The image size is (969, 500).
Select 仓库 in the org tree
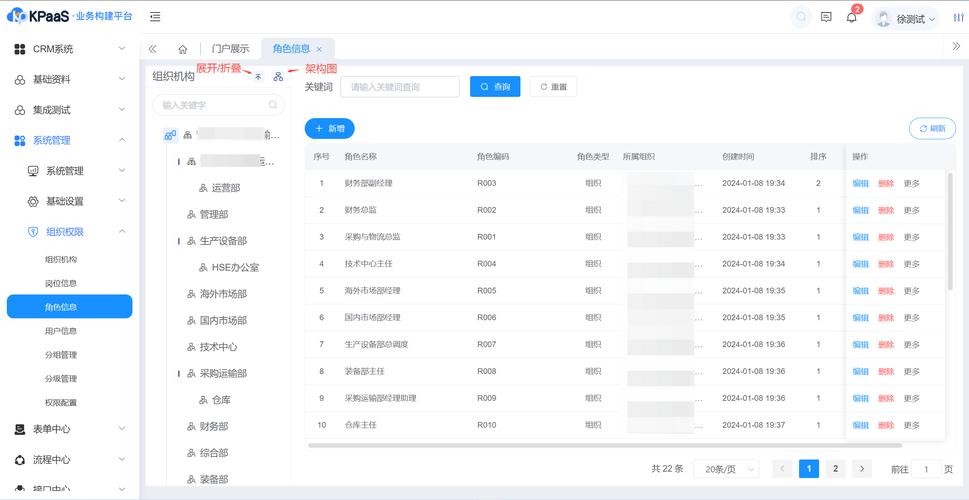[x=221, y=400]
